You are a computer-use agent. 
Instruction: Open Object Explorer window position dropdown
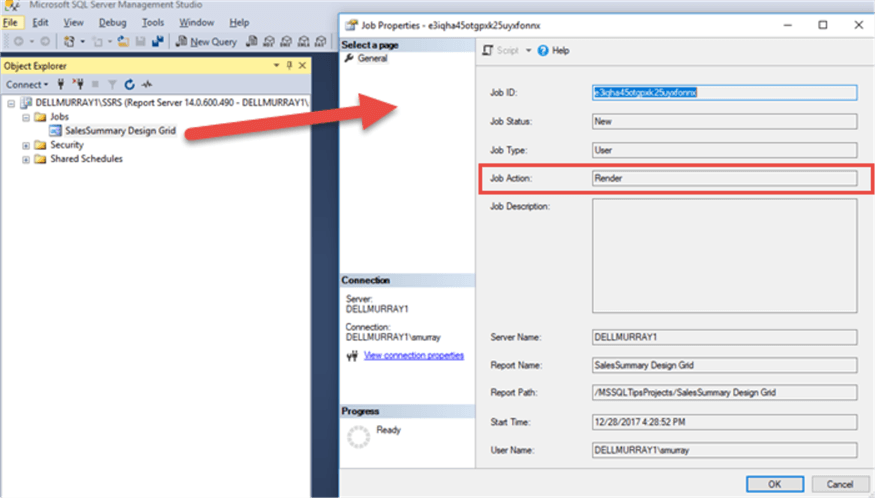(x=276, y=65)
